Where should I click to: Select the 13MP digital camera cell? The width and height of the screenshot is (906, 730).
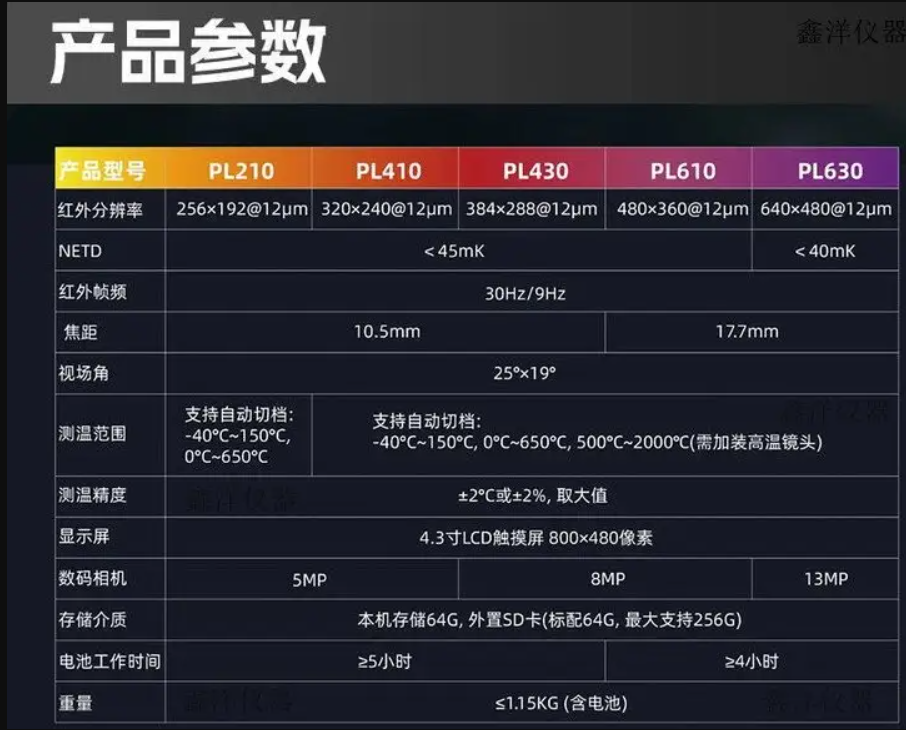pos(825,579)
